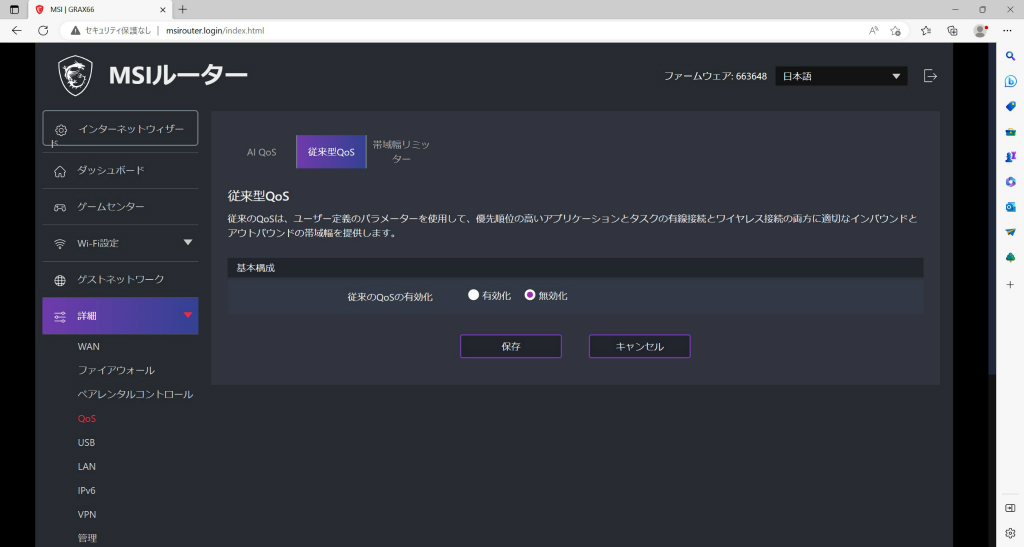
Task: Click the キャンセル button
Action: (639, 346)
